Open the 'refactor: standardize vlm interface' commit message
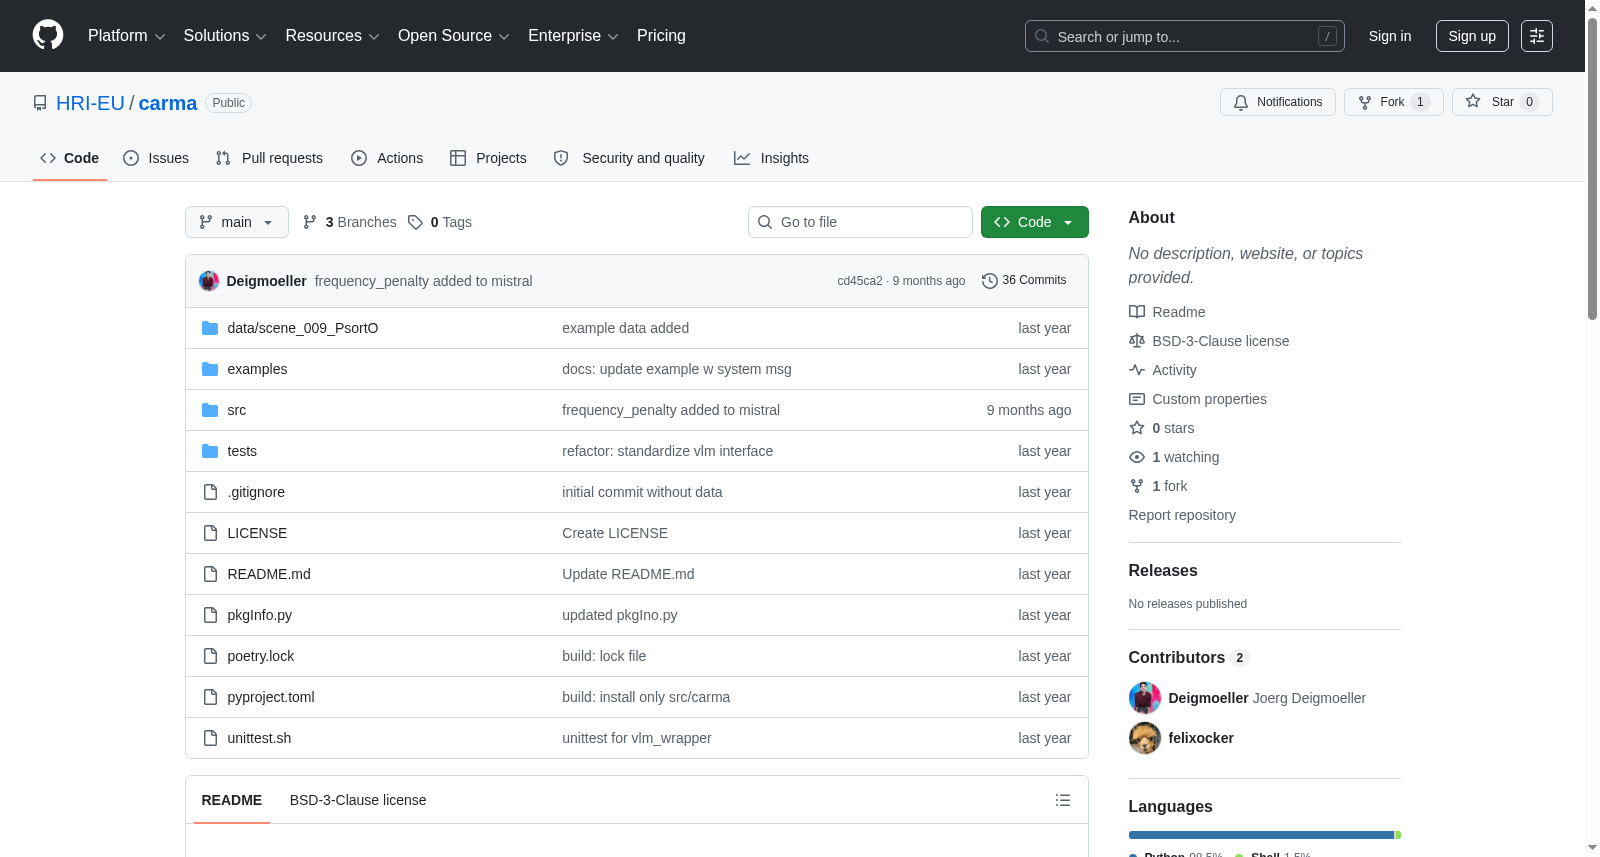Screen dimensions: 1600x857 pyautogui.click(x=667, y=451)
